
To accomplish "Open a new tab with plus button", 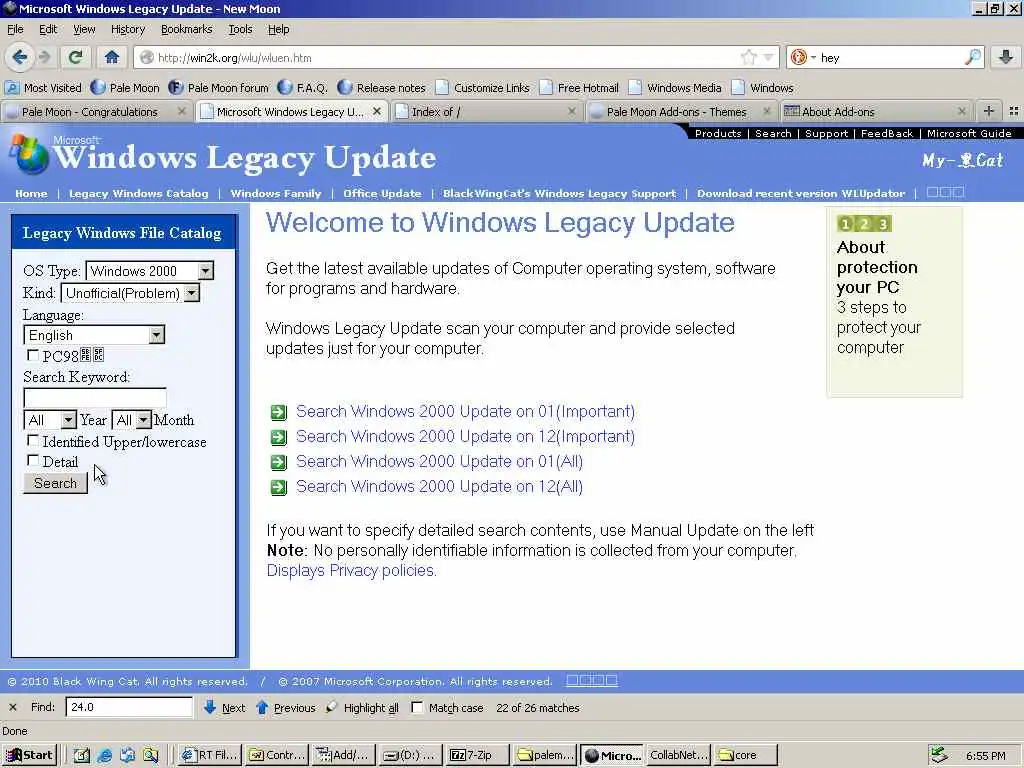I will [x=989, y=112].
